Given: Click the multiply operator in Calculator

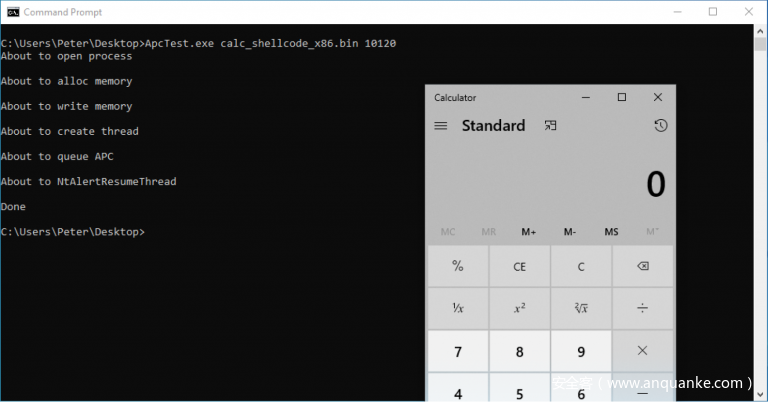Looking at the screenshot, I should coord(643,351).
